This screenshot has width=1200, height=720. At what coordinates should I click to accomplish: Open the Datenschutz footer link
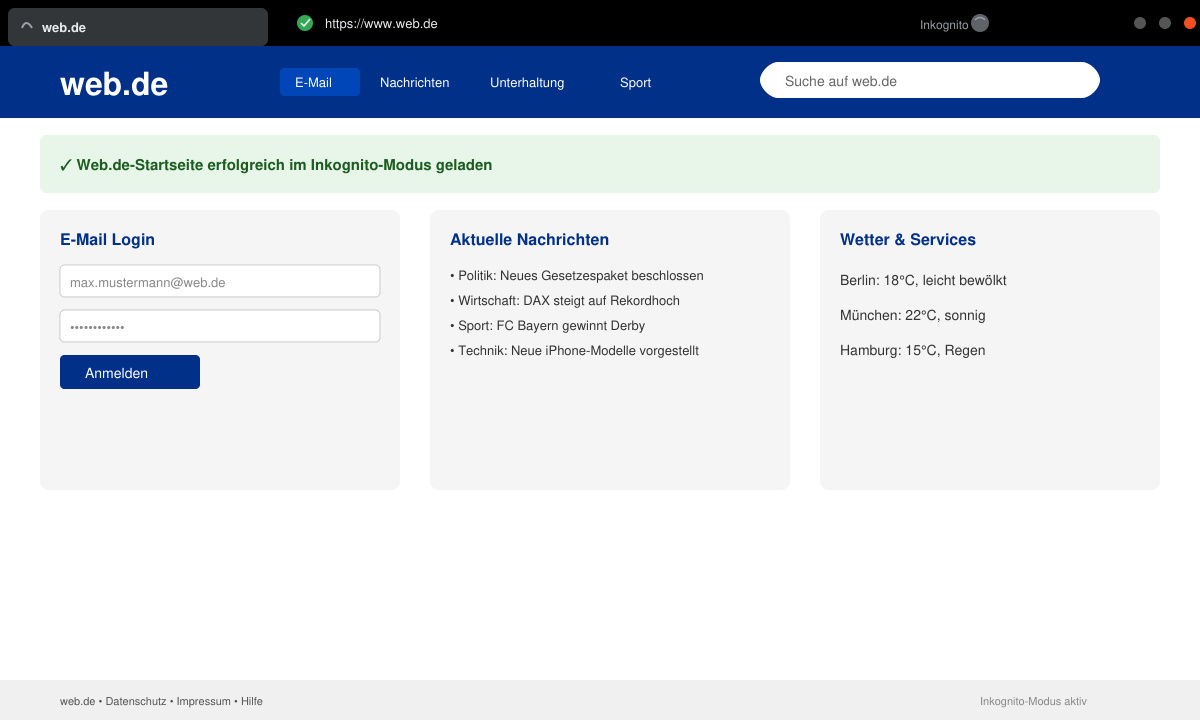[x=136, y=701]
